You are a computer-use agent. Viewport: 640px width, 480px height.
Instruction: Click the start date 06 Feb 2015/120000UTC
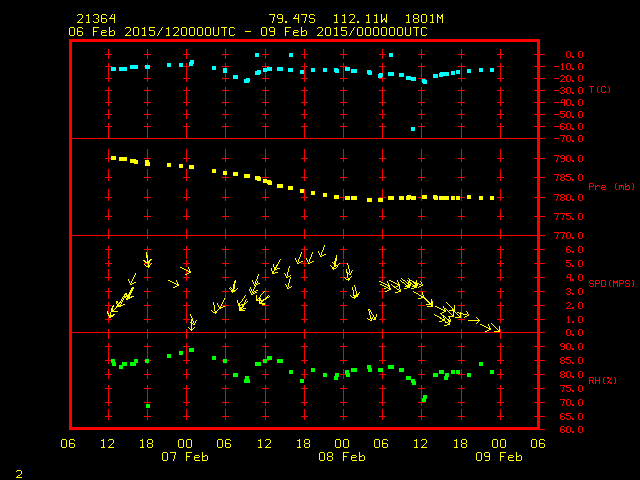pos(152,32)
